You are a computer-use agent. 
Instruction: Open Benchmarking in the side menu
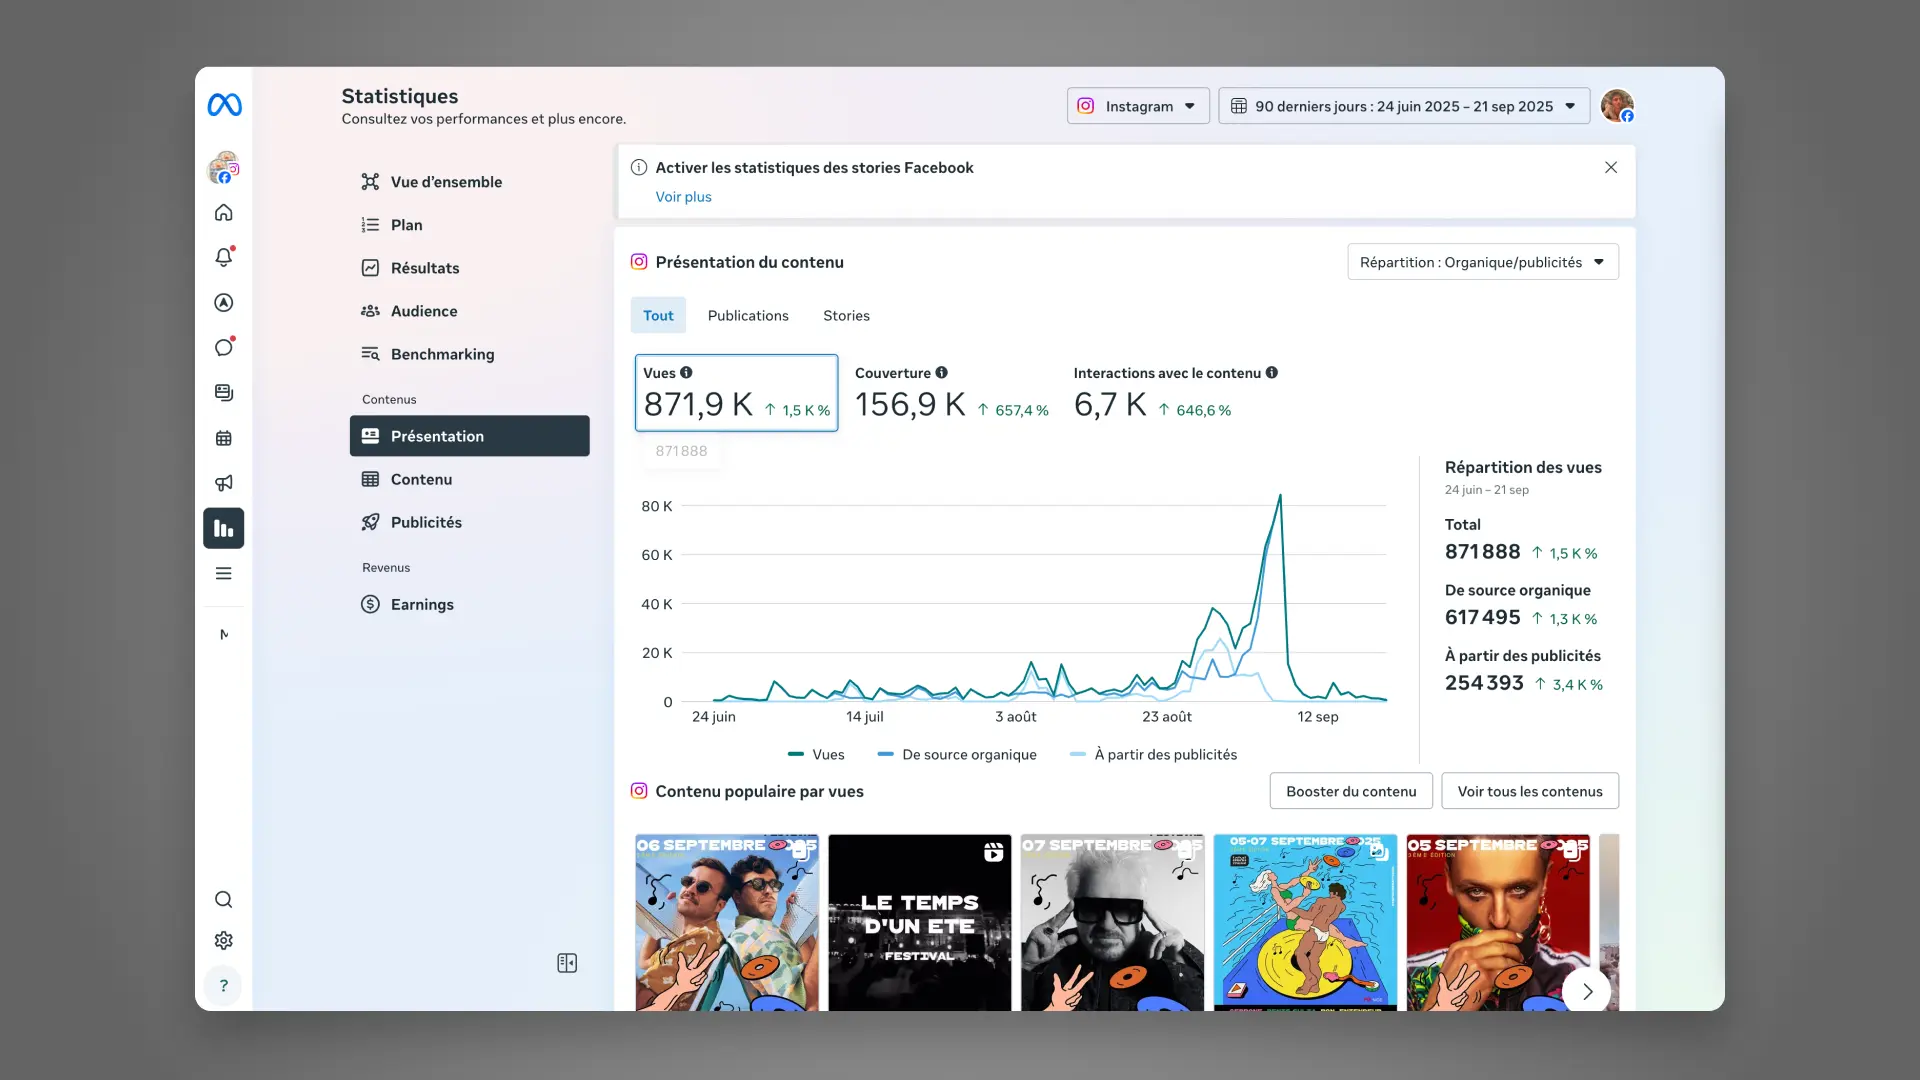click(x=442, y=354)
